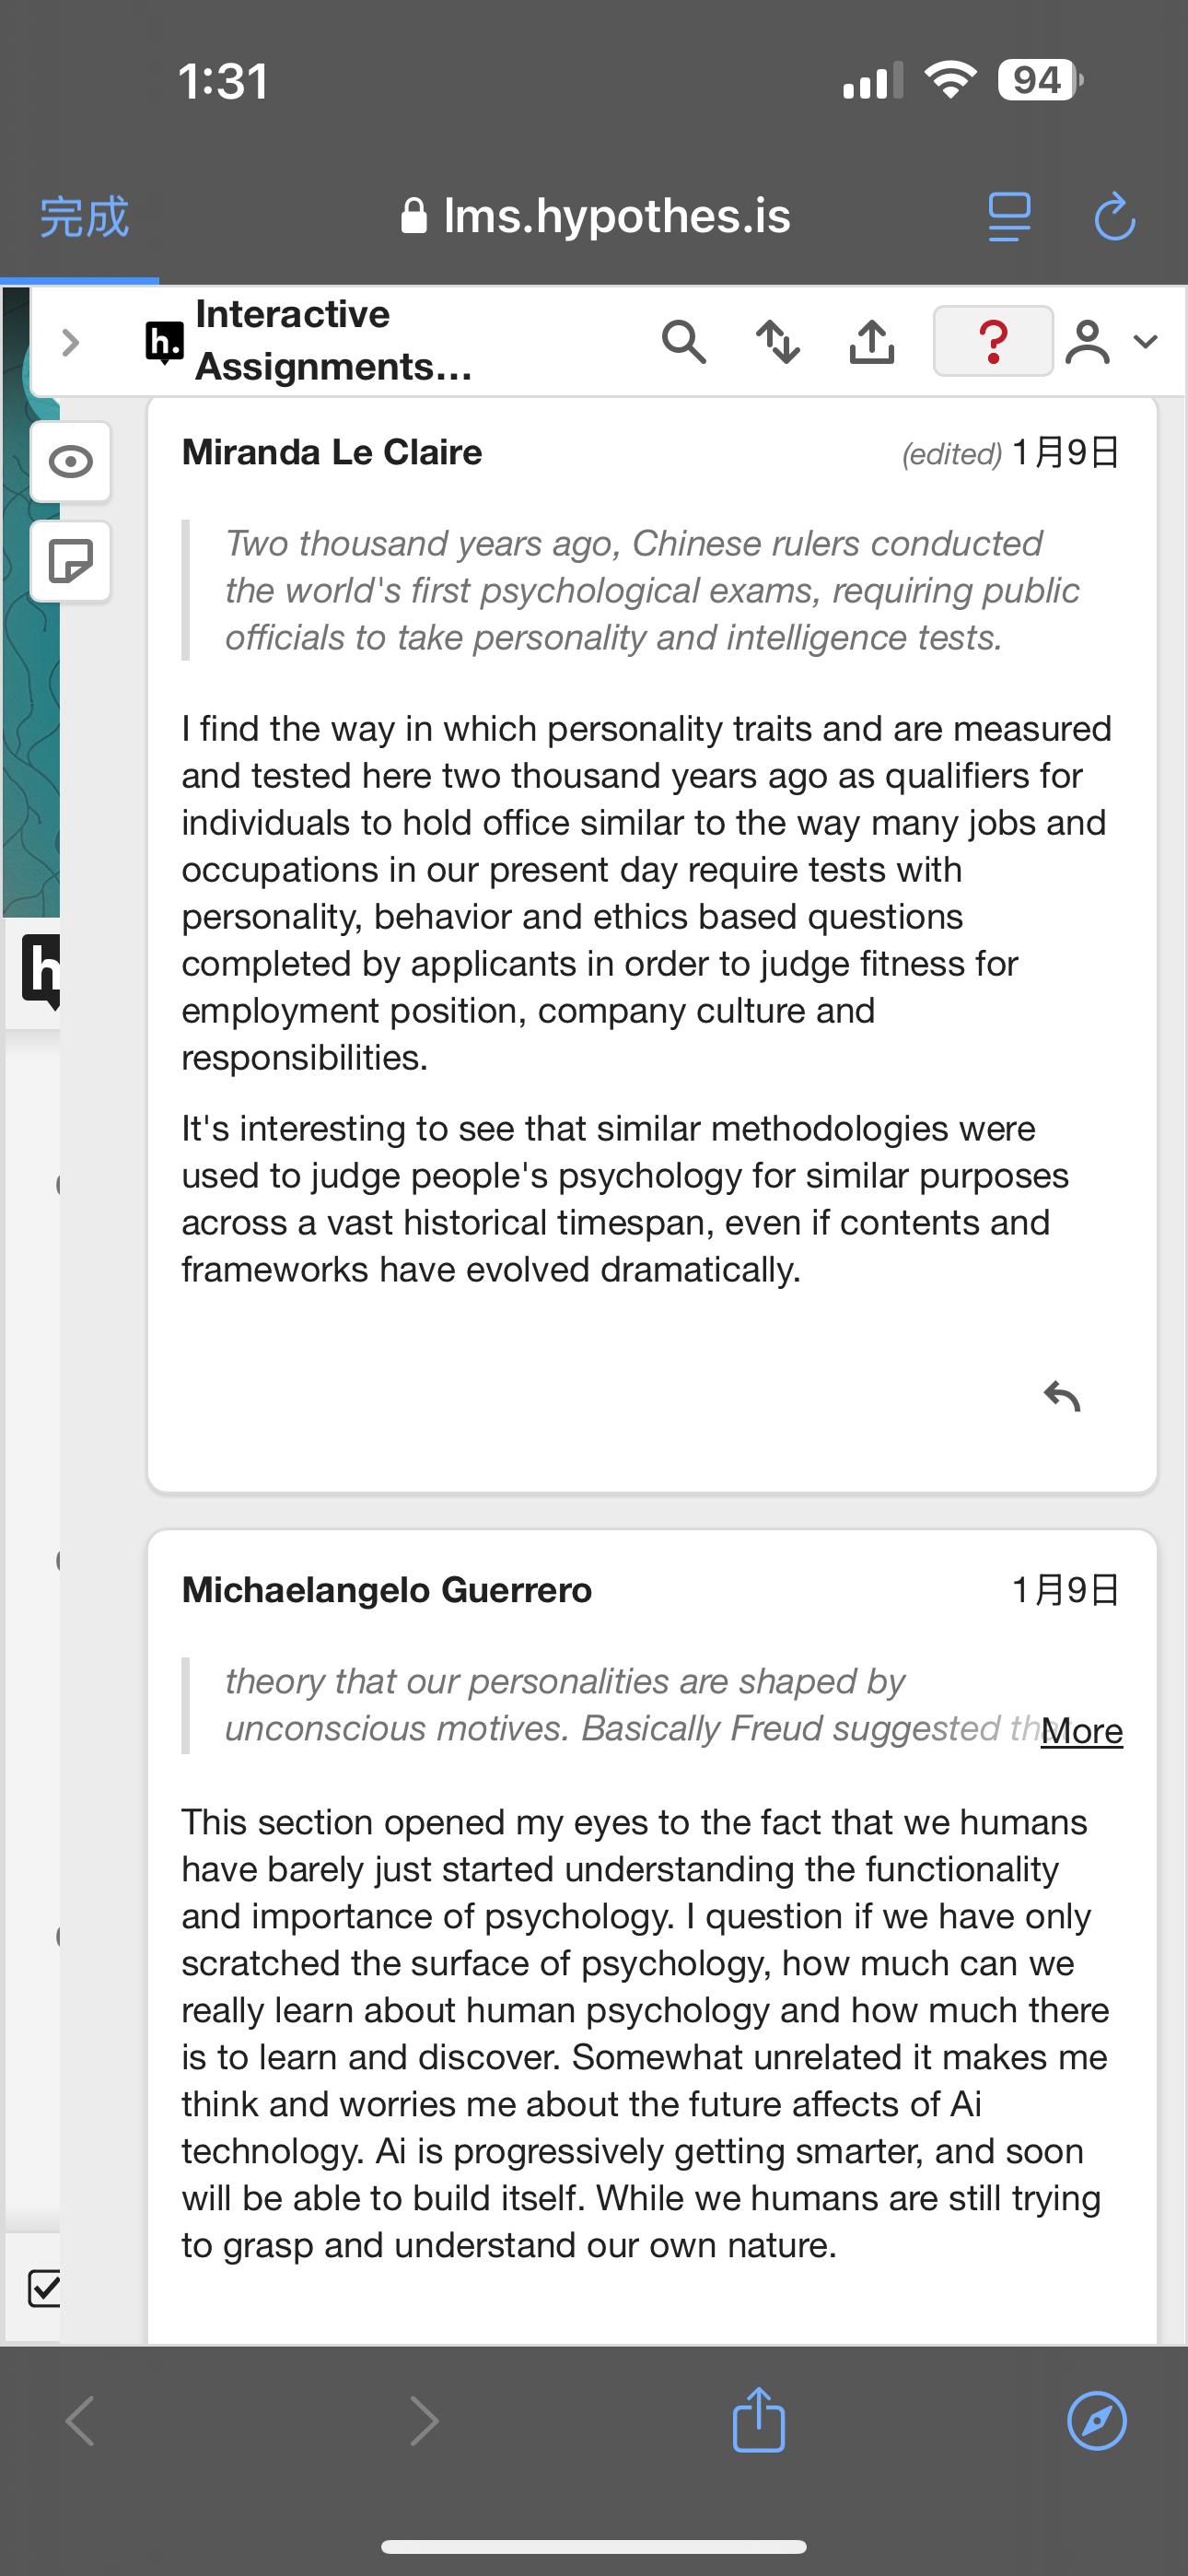Reload the page with refresh icon
This screenshot has height=2576, width=1188.
1114,217
